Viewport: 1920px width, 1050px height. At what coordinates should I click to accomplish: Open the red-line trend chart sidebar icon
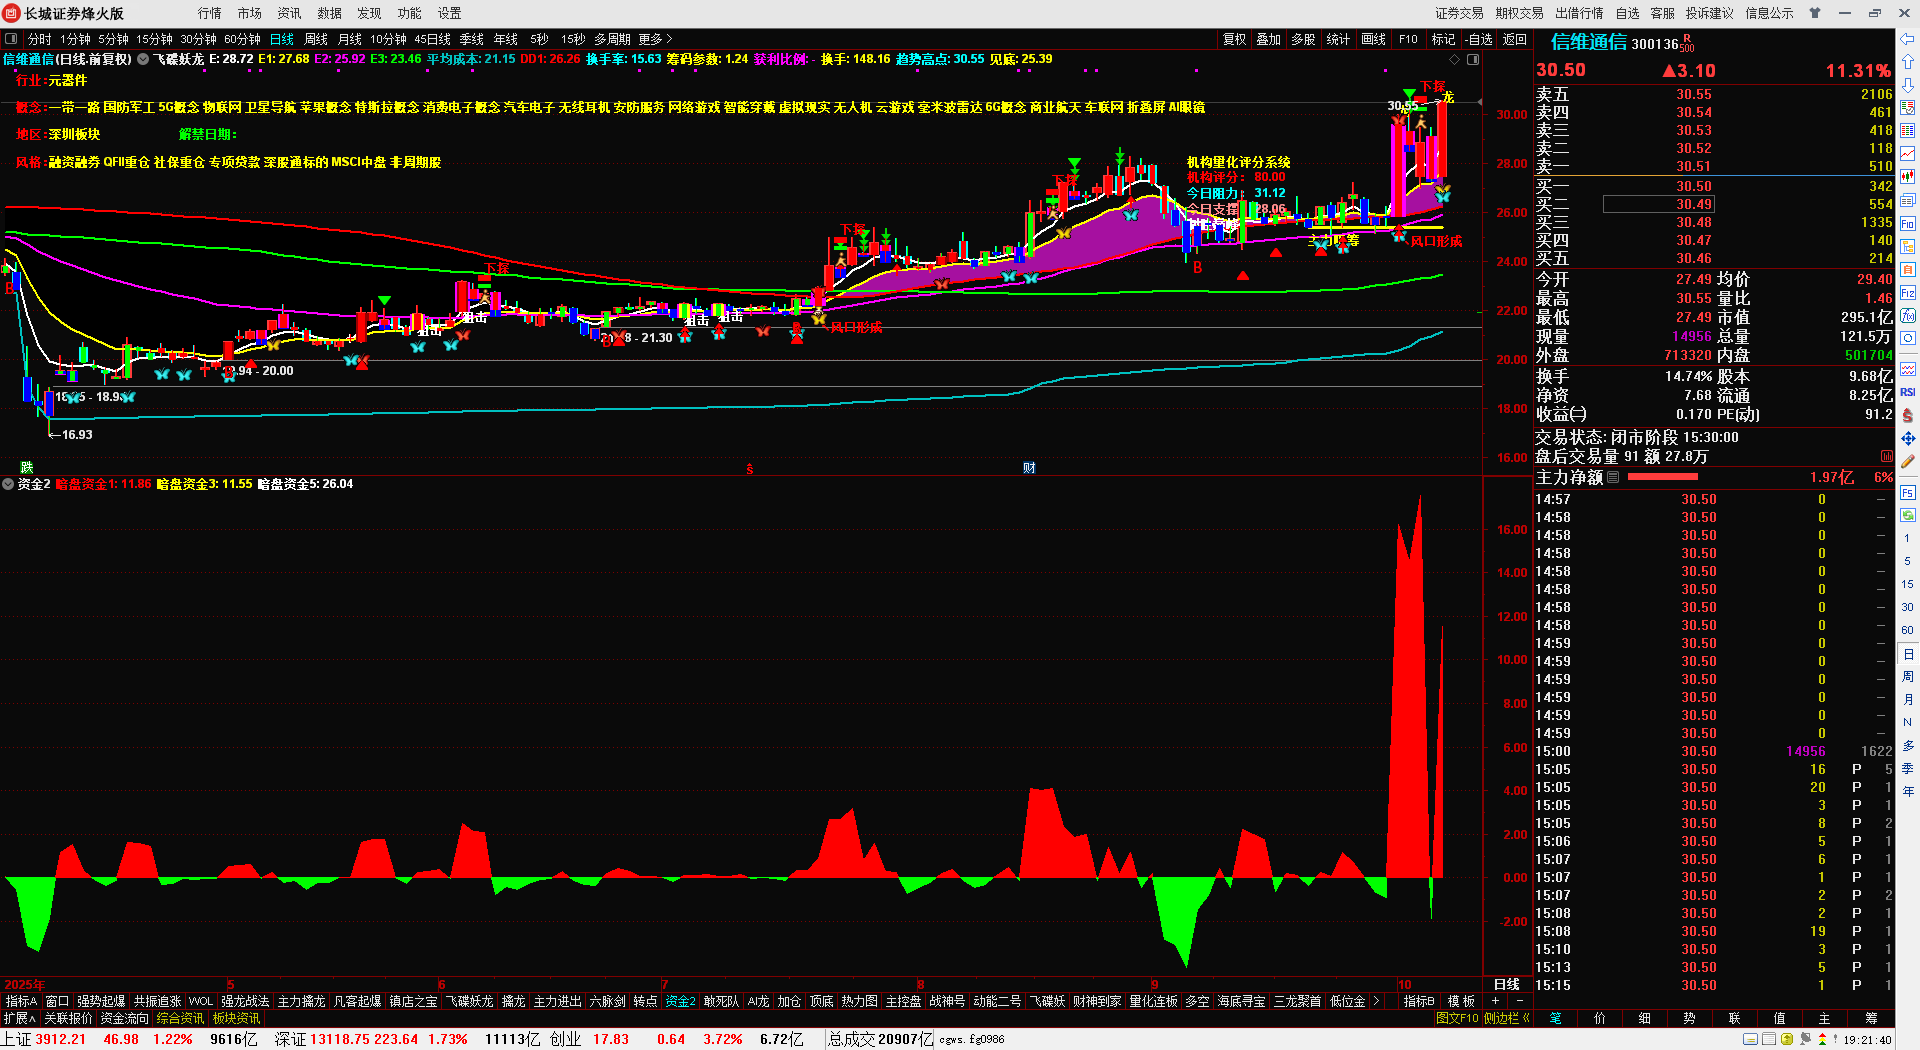tap(1908, 154)
